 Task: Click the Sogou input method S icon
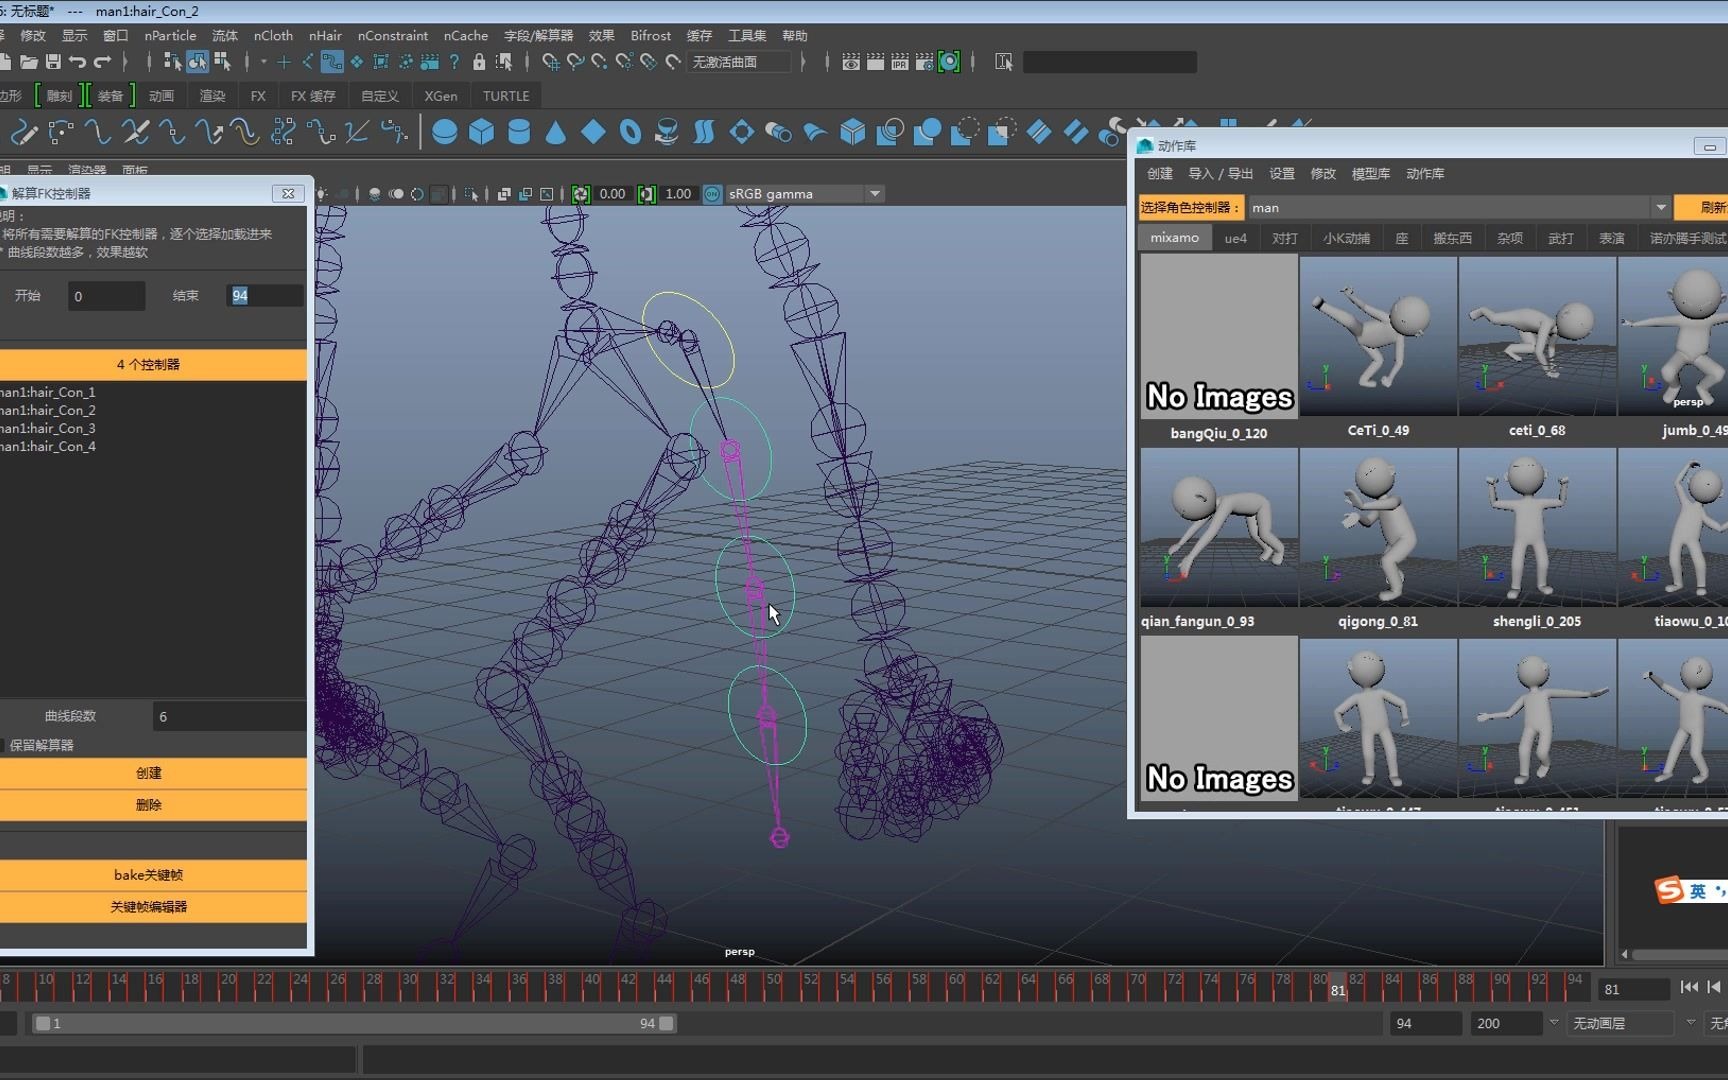[x=1669, y=889]
